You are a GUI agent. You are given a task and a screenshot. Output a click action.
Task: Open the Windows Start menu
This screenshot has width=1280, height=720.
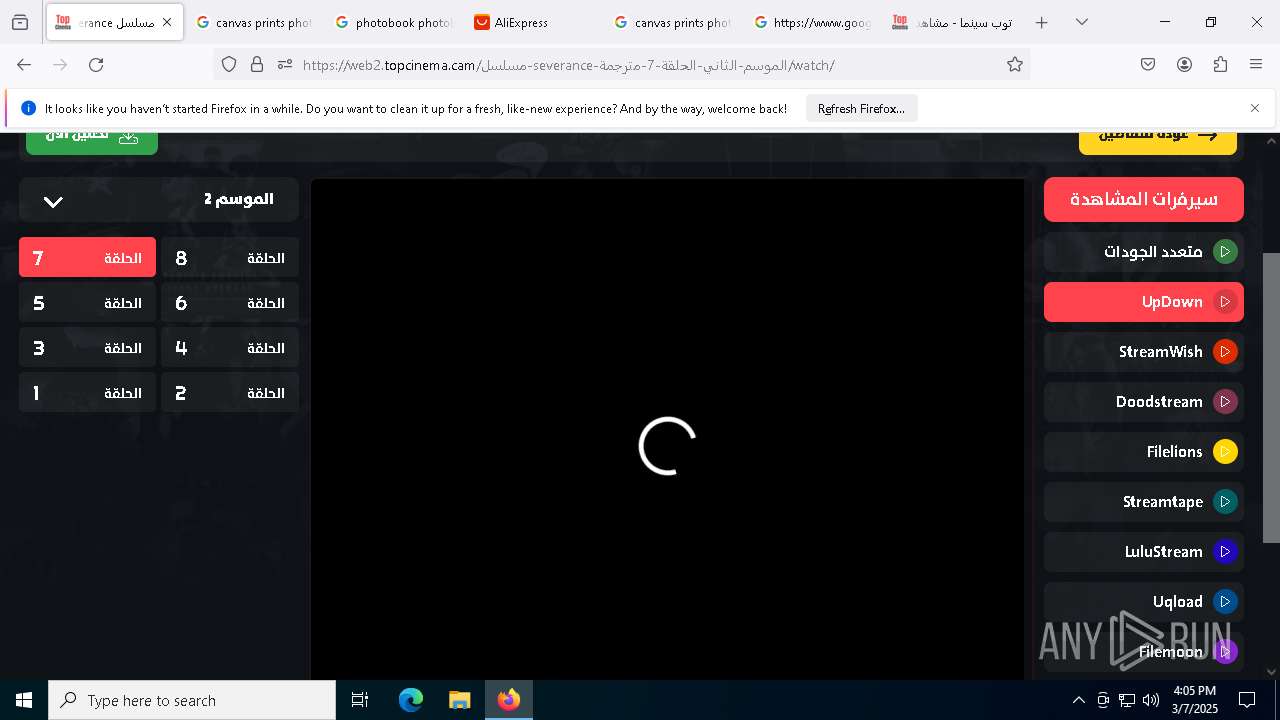pos(24,700)
